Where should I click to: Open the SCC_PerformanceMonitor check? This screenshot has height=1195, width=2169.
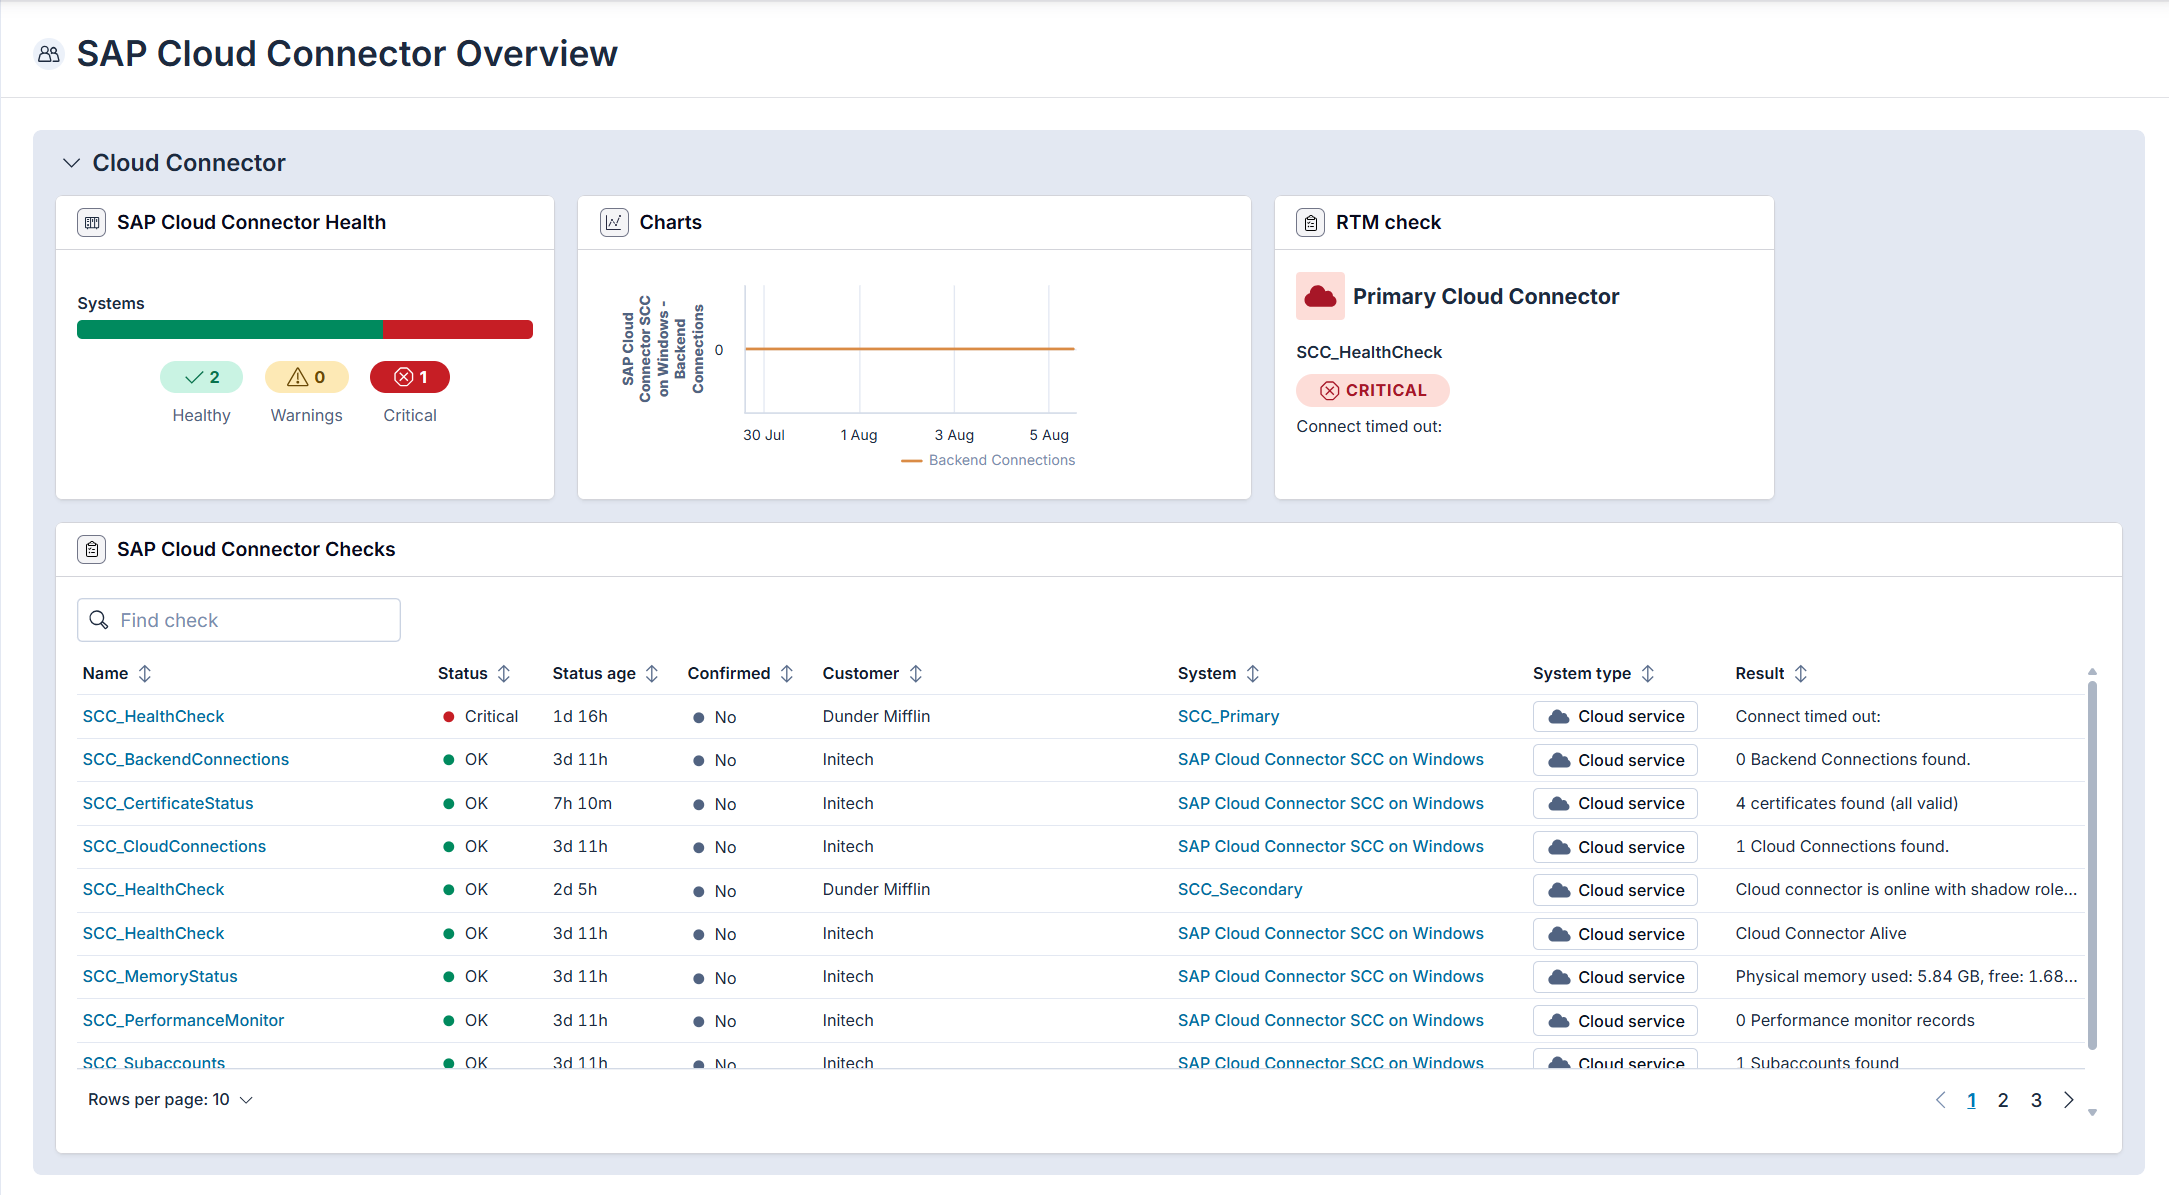point(183,1020)
